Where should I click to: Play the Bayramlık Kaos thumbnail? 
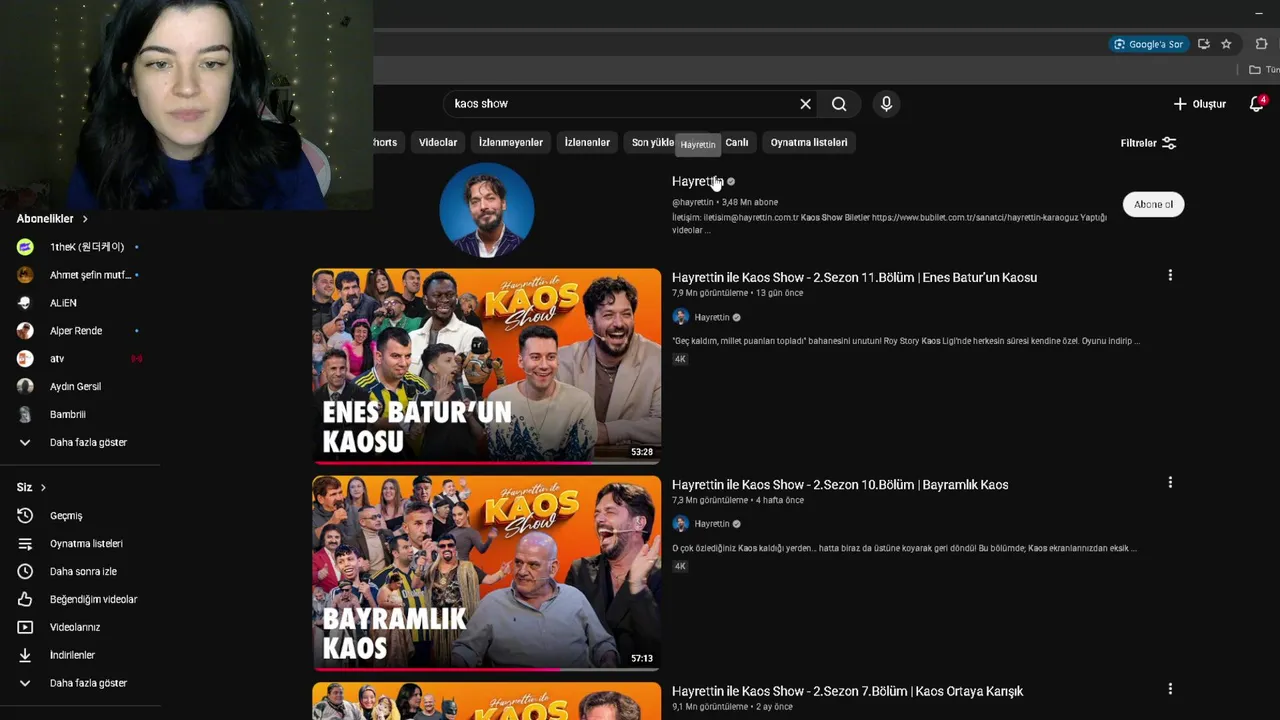tap(487, 573)
